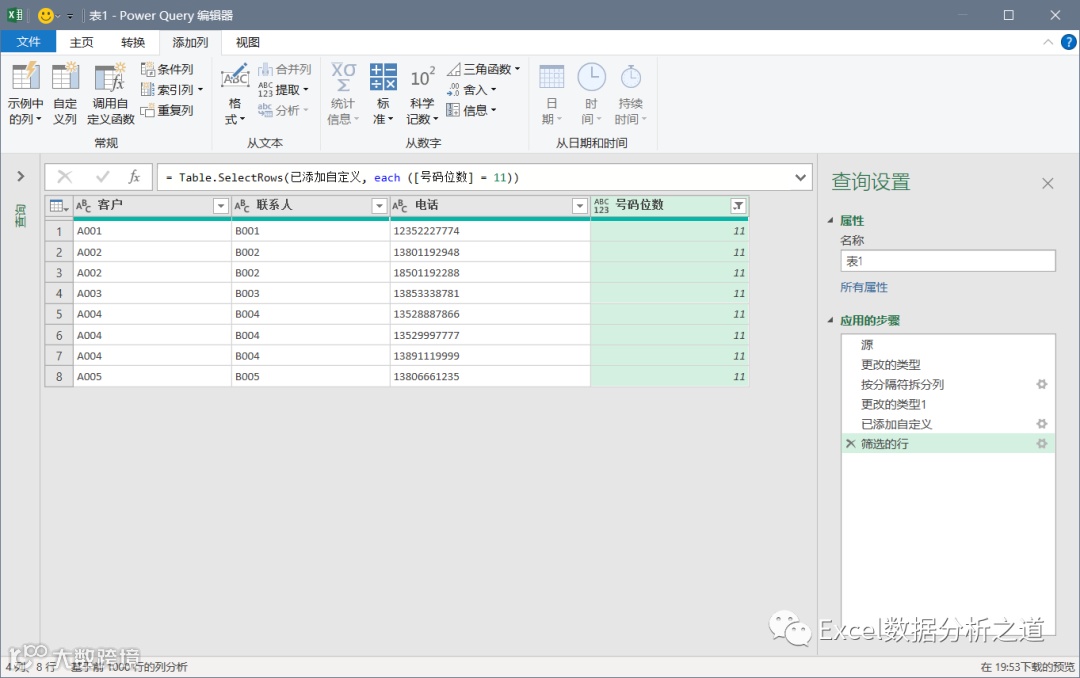Open help question mark icon
Image resolution: width=1080 pixels, height=678 pixels.
click(x=1068, y=42)
